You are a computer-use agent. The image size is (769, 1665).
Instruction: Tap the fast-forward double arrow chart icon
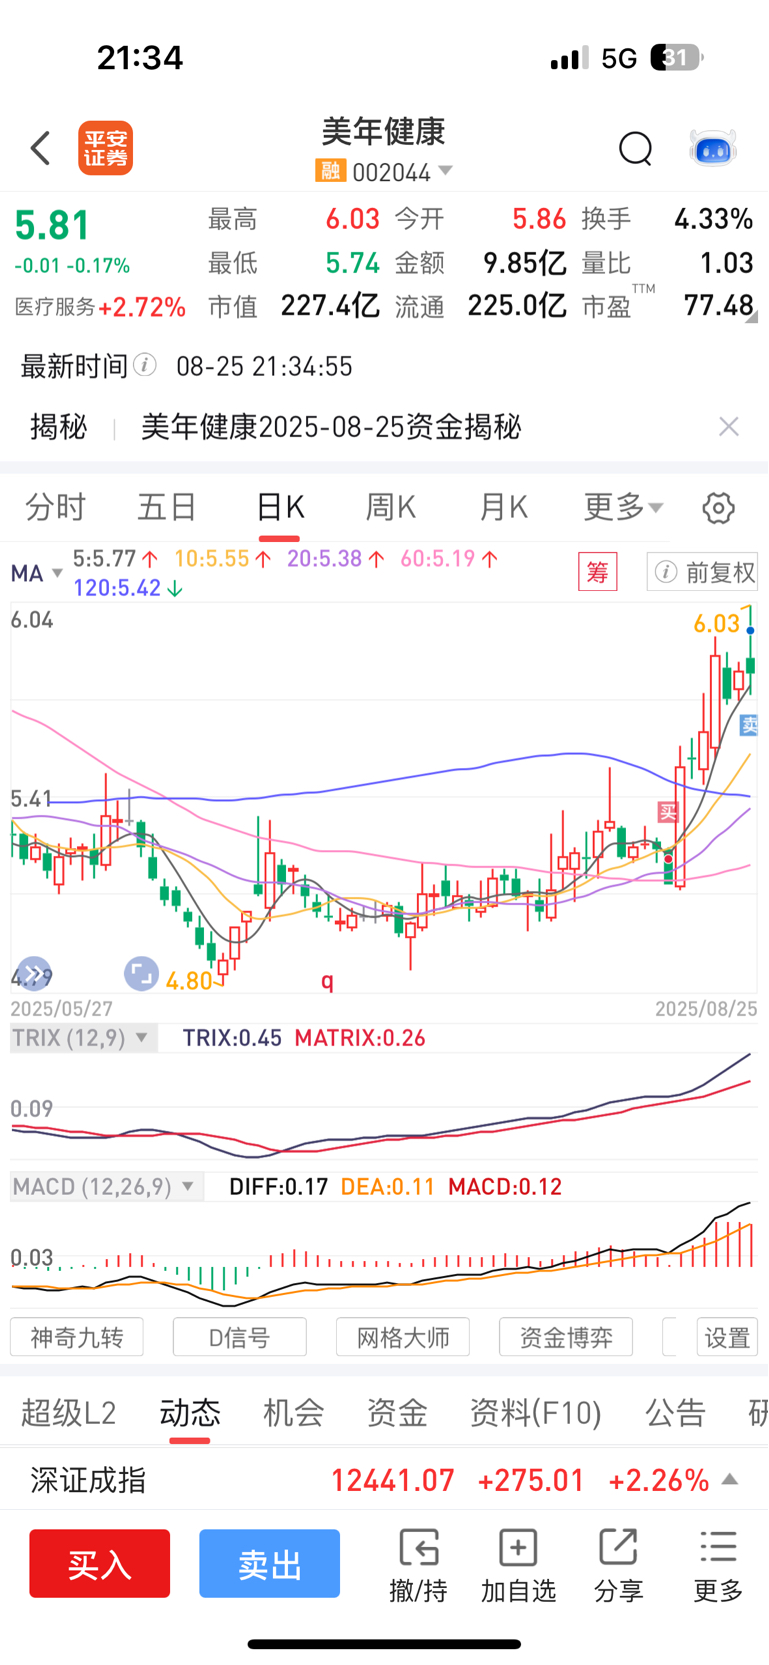[34, 972]
